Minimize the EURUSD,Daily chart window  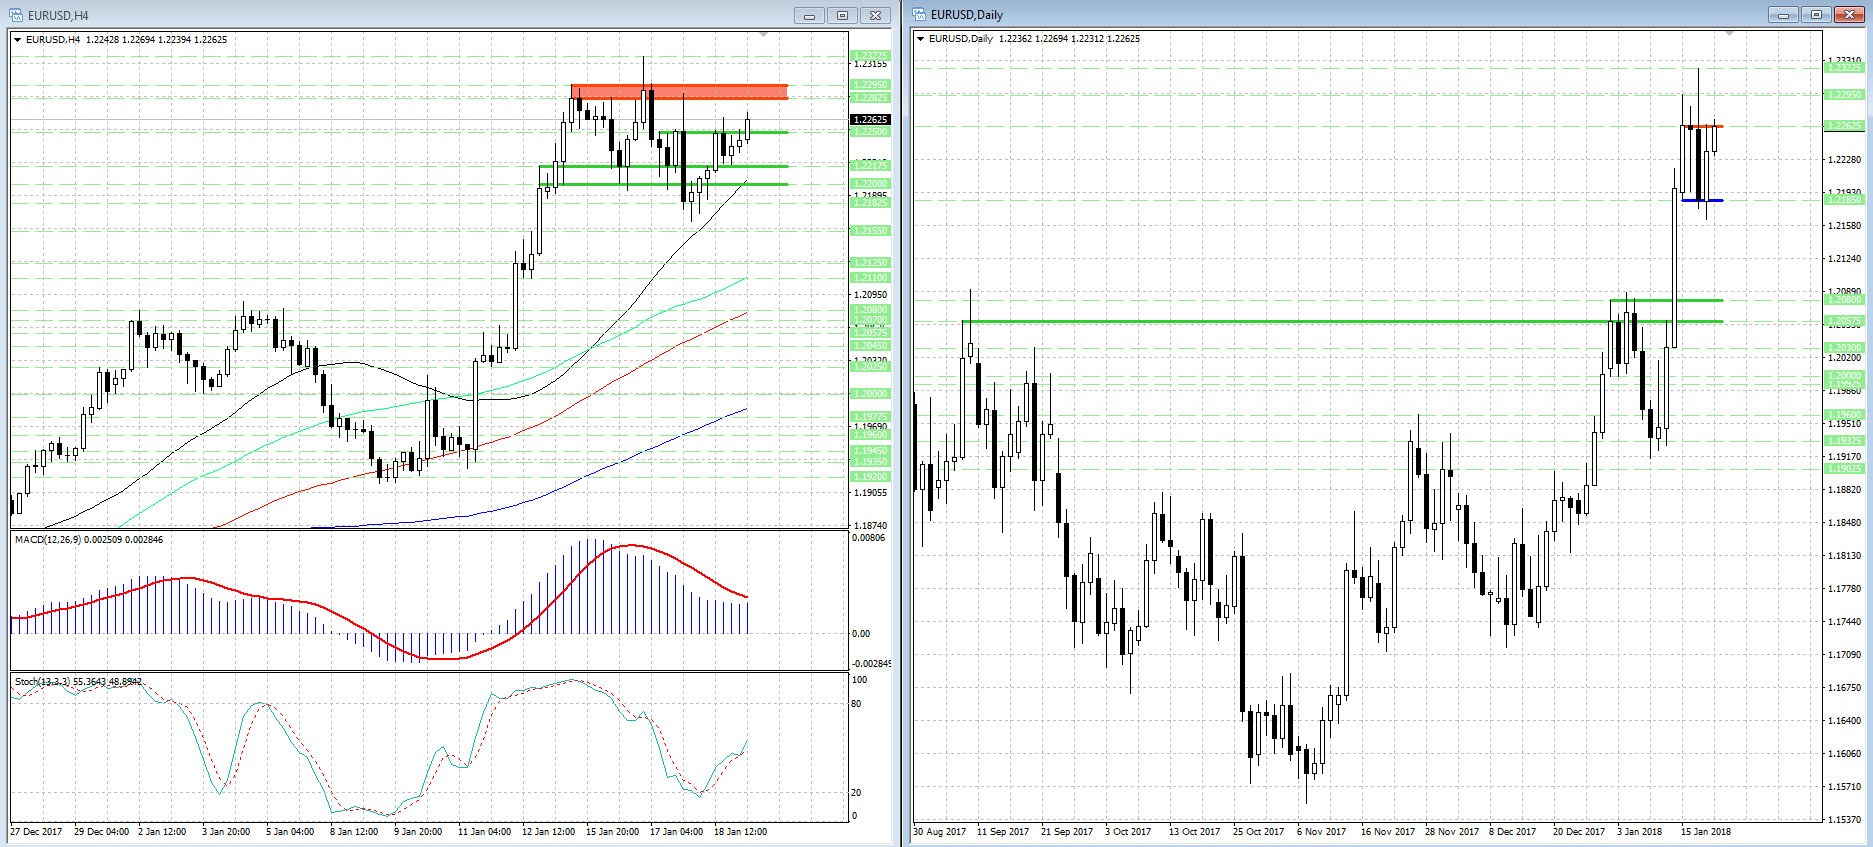click(x=1782, y=15)
